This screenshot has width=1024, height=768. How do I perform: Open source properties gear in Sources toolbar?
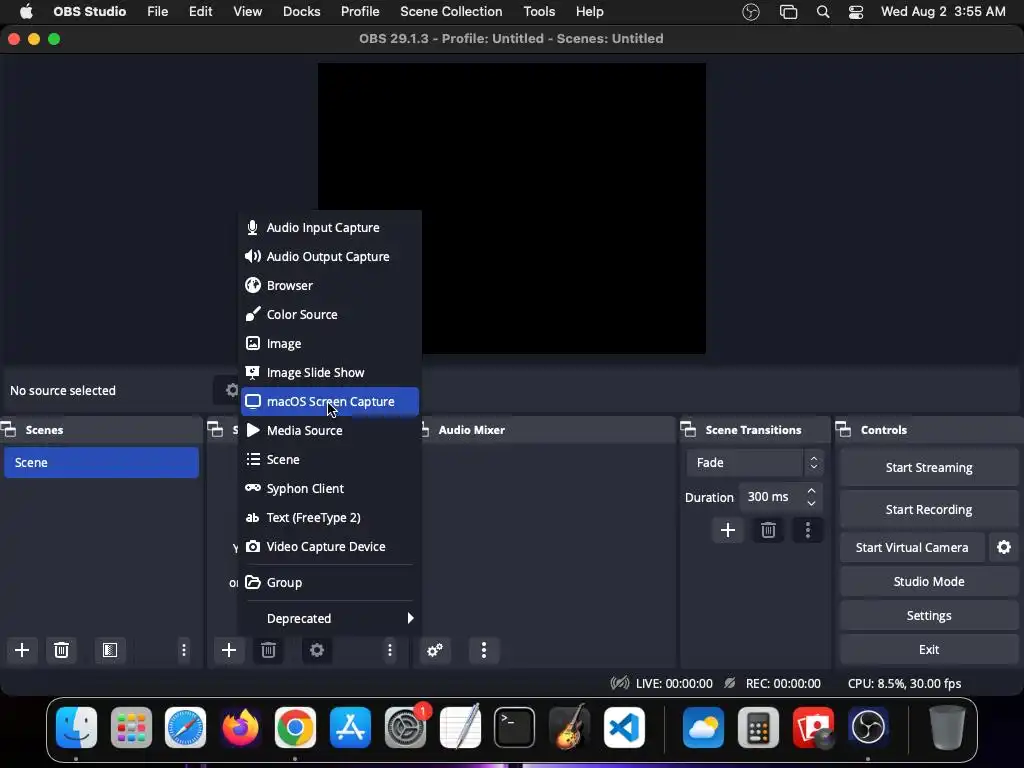pos(317,650)
